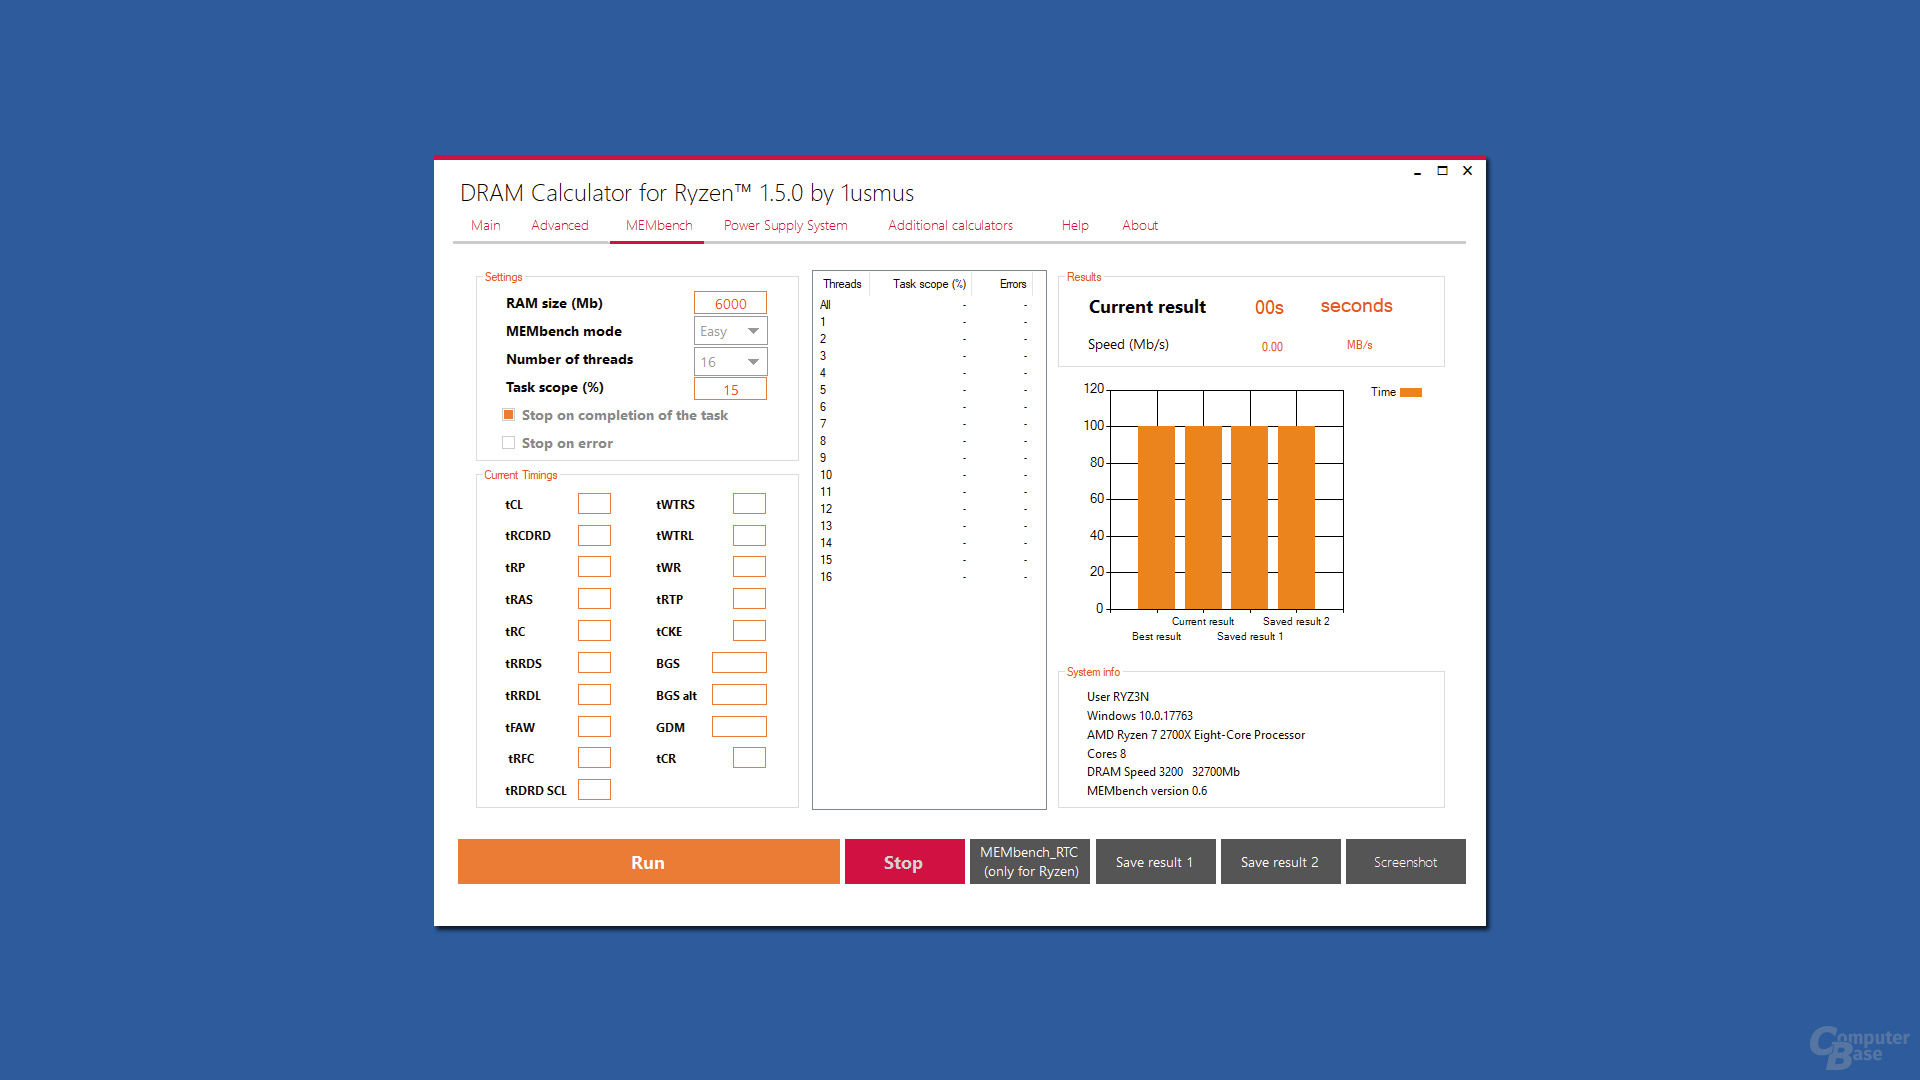Toggle Stop on completion of the task

(509, 415)
